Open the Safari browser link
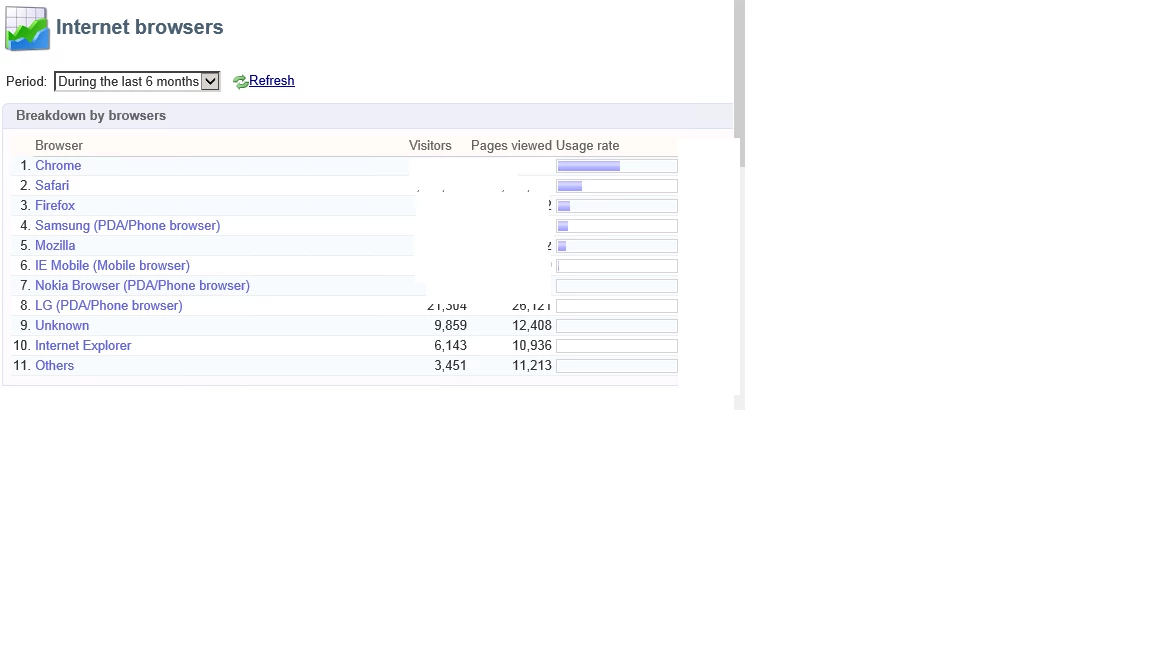 pyautogui.click(x=52, y=186)
